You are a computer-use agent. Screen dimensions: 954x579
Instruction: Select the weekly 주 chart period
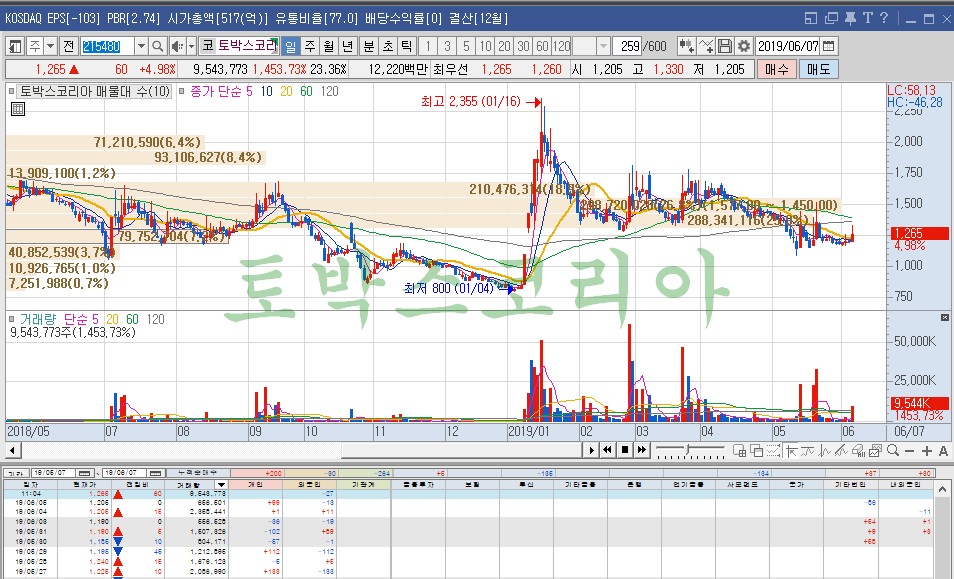(310, 46)
